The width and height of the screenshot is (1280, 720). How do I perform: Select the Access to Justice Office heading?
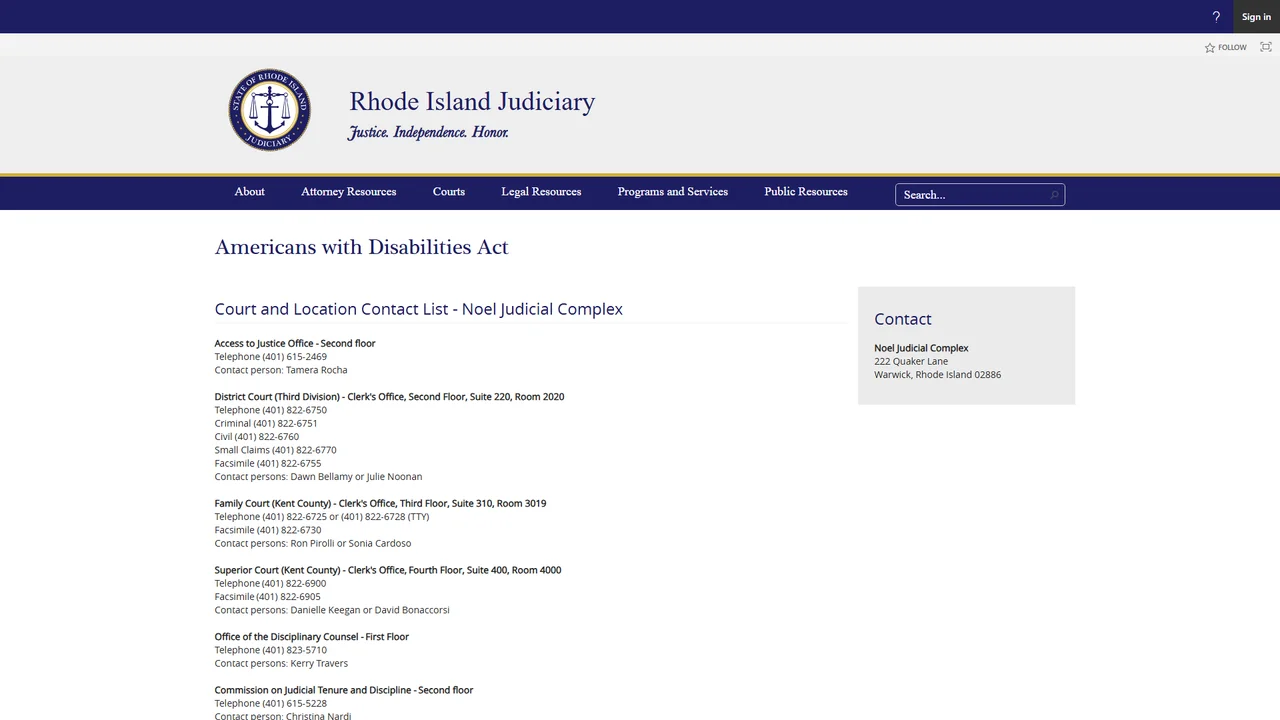point(295,343)
